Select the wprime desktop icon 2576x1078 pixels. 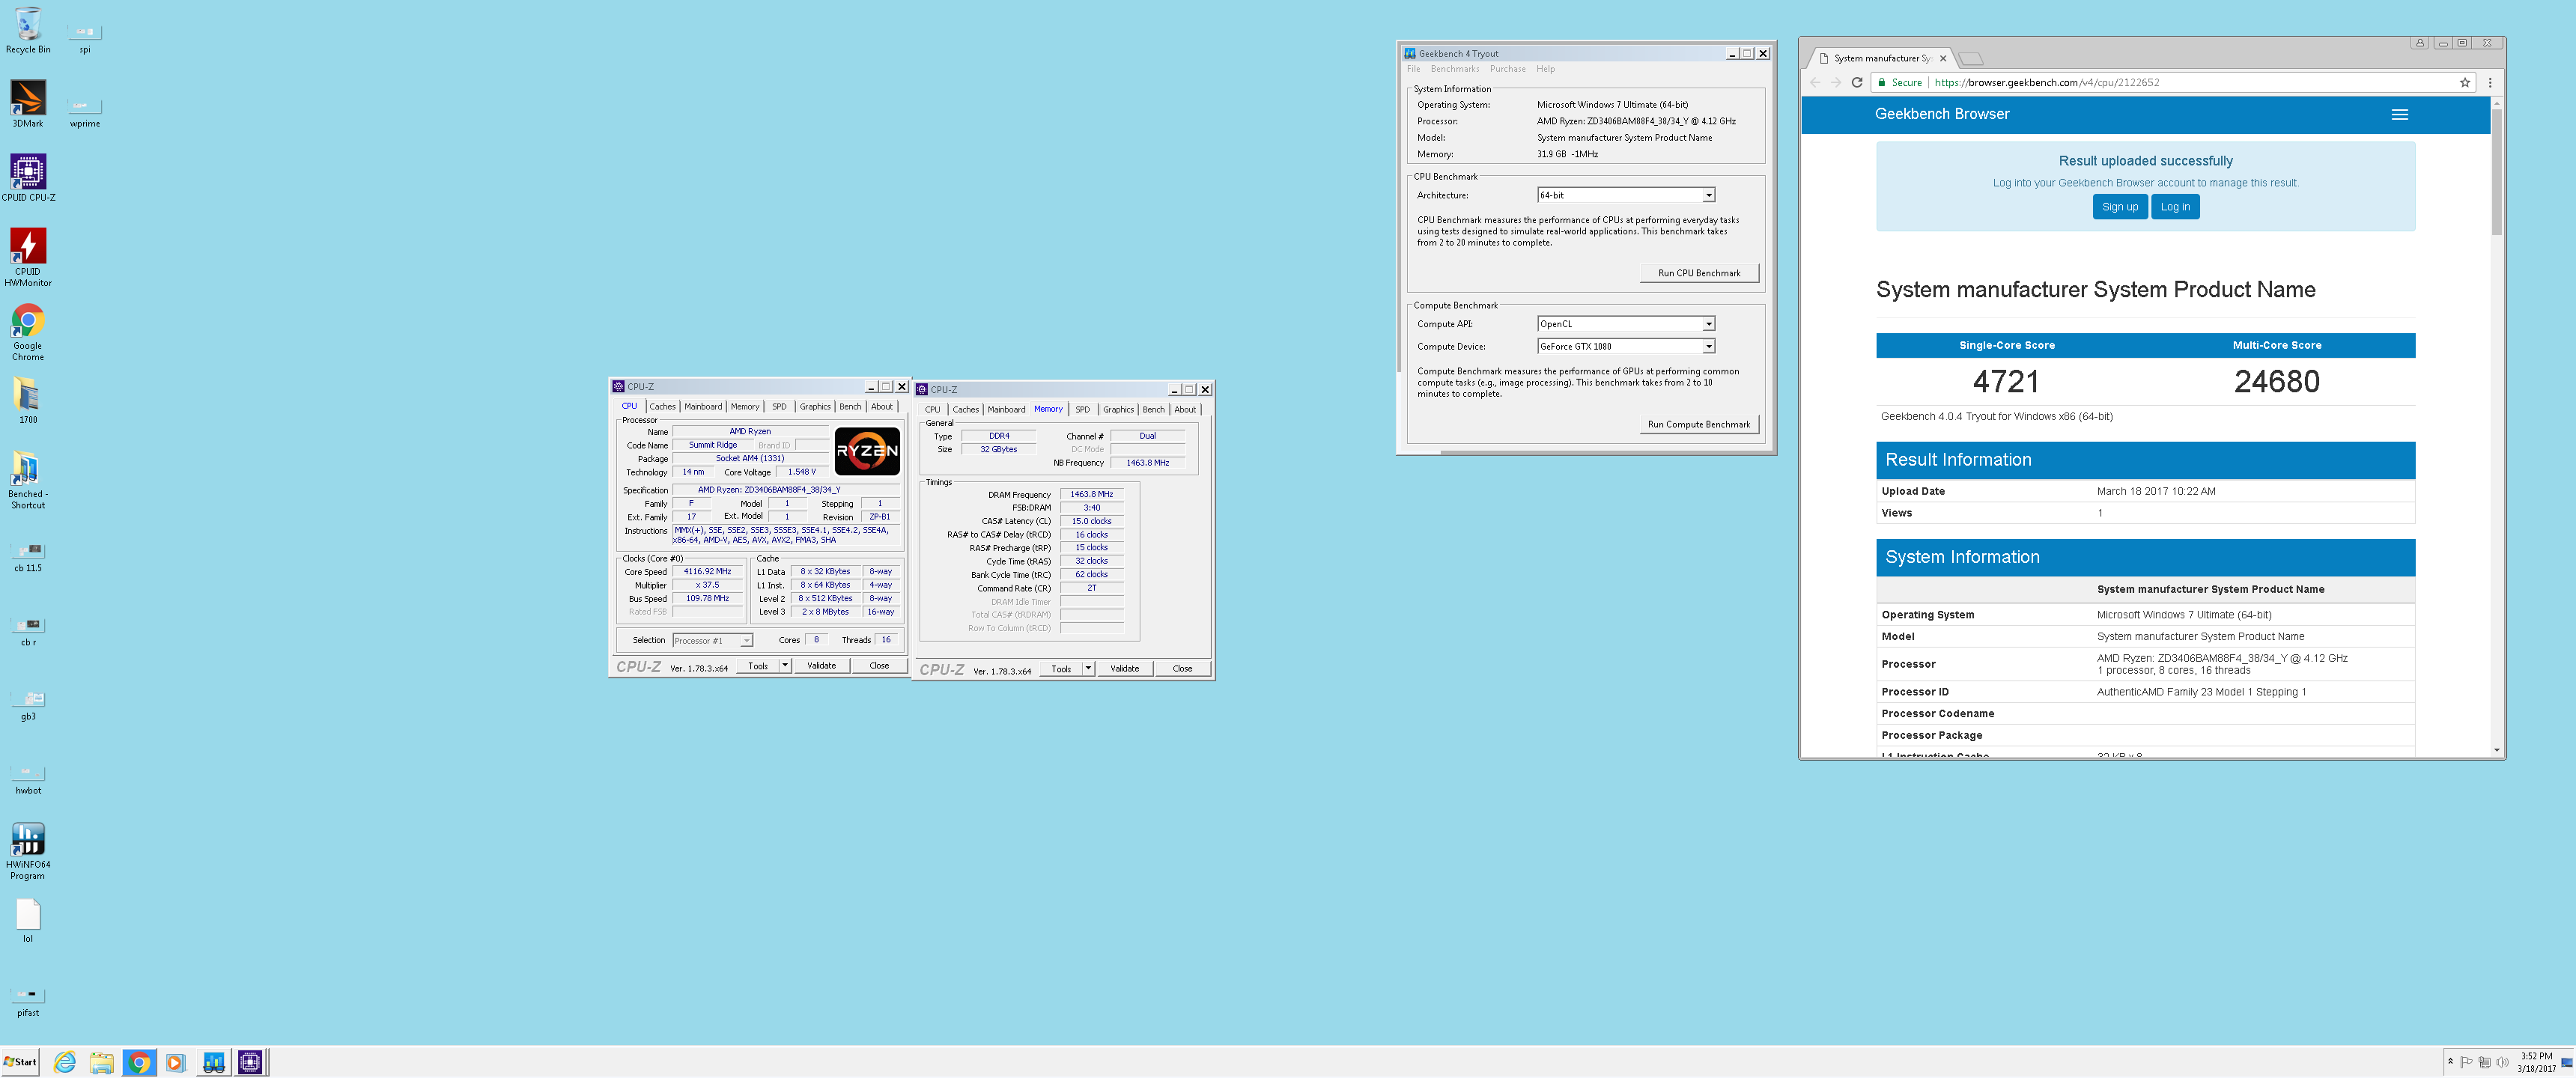point(85,112)
